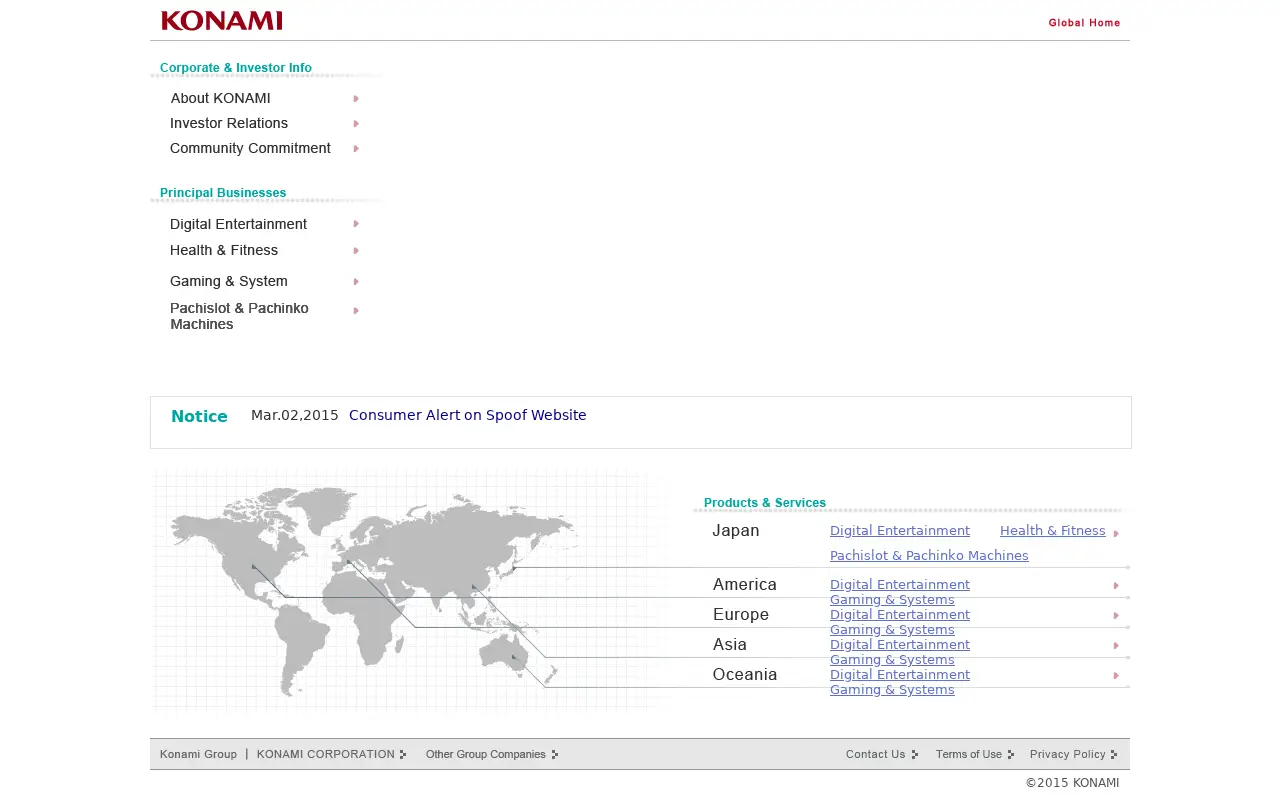This screenshot has height=800, width=1280.
Task: Open Health & Fitness in Principal Businesses
Action: pos(224,250)
